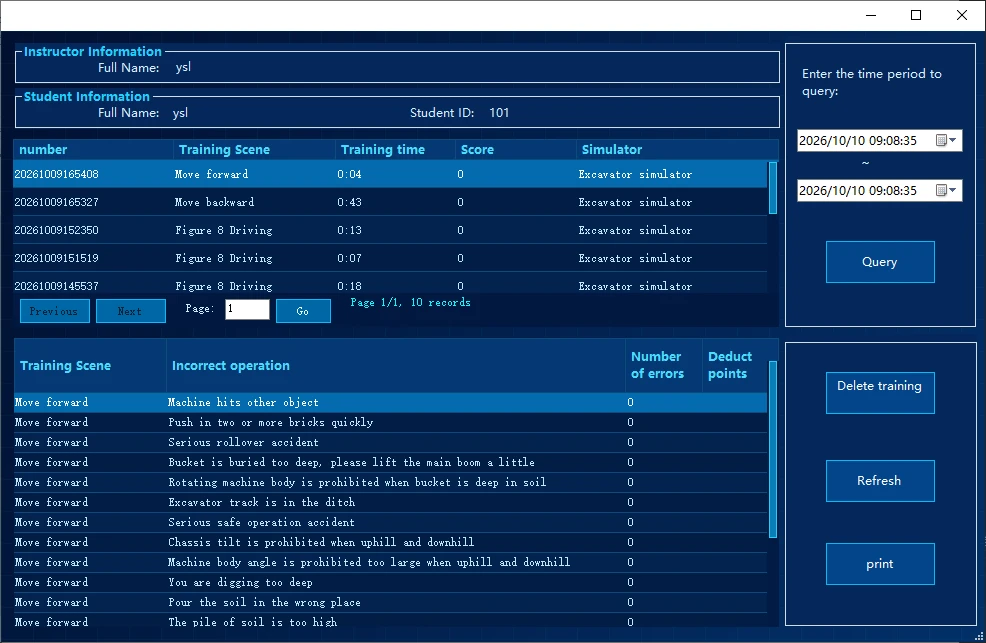986x643 pixels.
Task: Select record 20261009145537
Action: 390,284
